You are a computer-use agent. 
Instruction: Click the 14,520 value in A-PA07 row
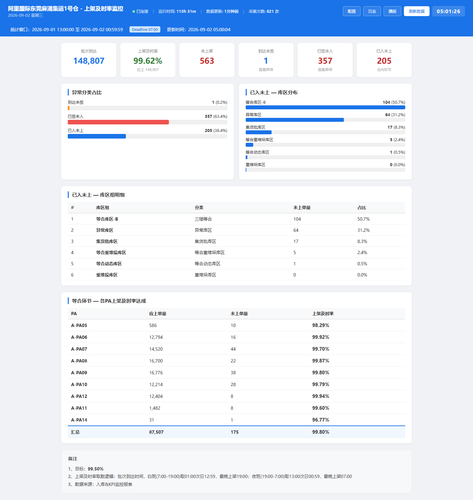coord(156,349)
